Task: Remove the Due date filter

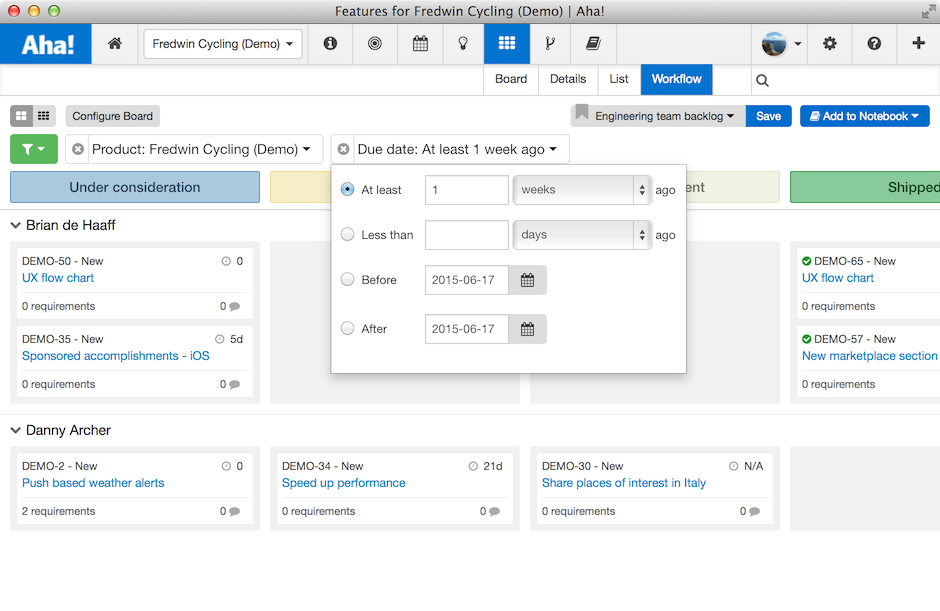Action: tap(344, 149)
